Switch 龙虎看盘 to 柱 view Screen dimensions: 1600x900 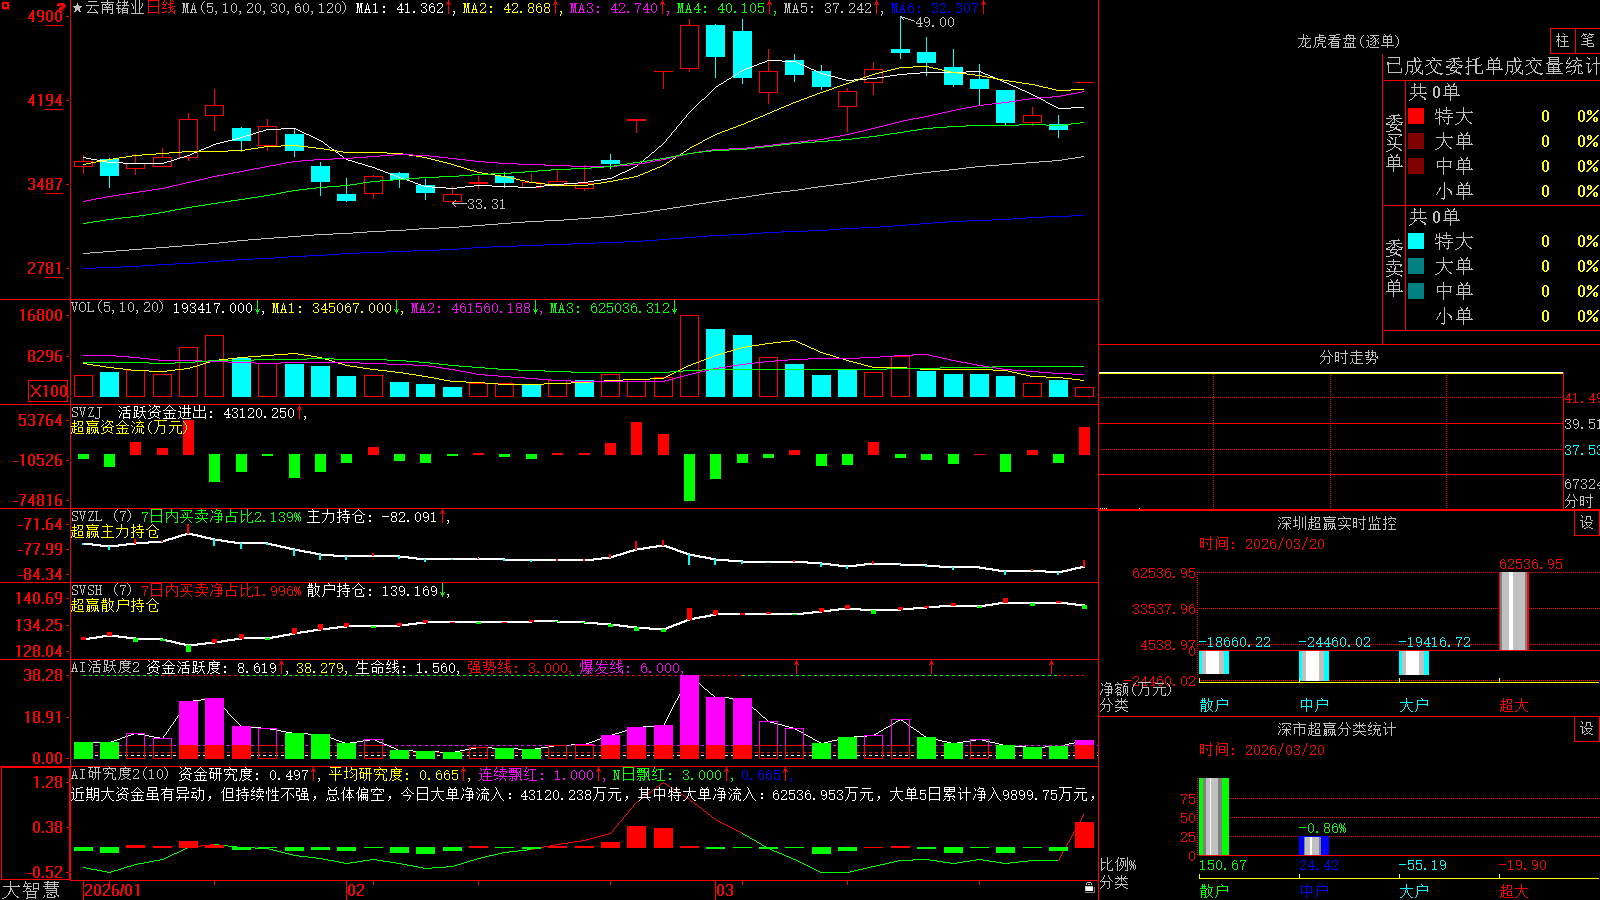1562,40
